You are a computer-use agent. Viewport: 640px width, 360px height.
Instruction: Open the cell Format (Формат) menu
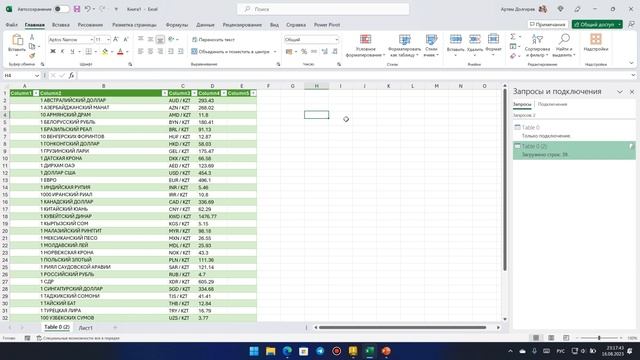pyautogui.click(x=493, y=45)
